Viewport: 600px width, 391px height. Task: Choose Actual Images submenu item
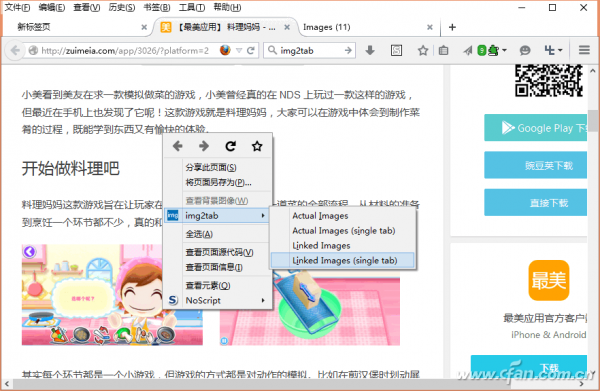[x=342, y=216]
